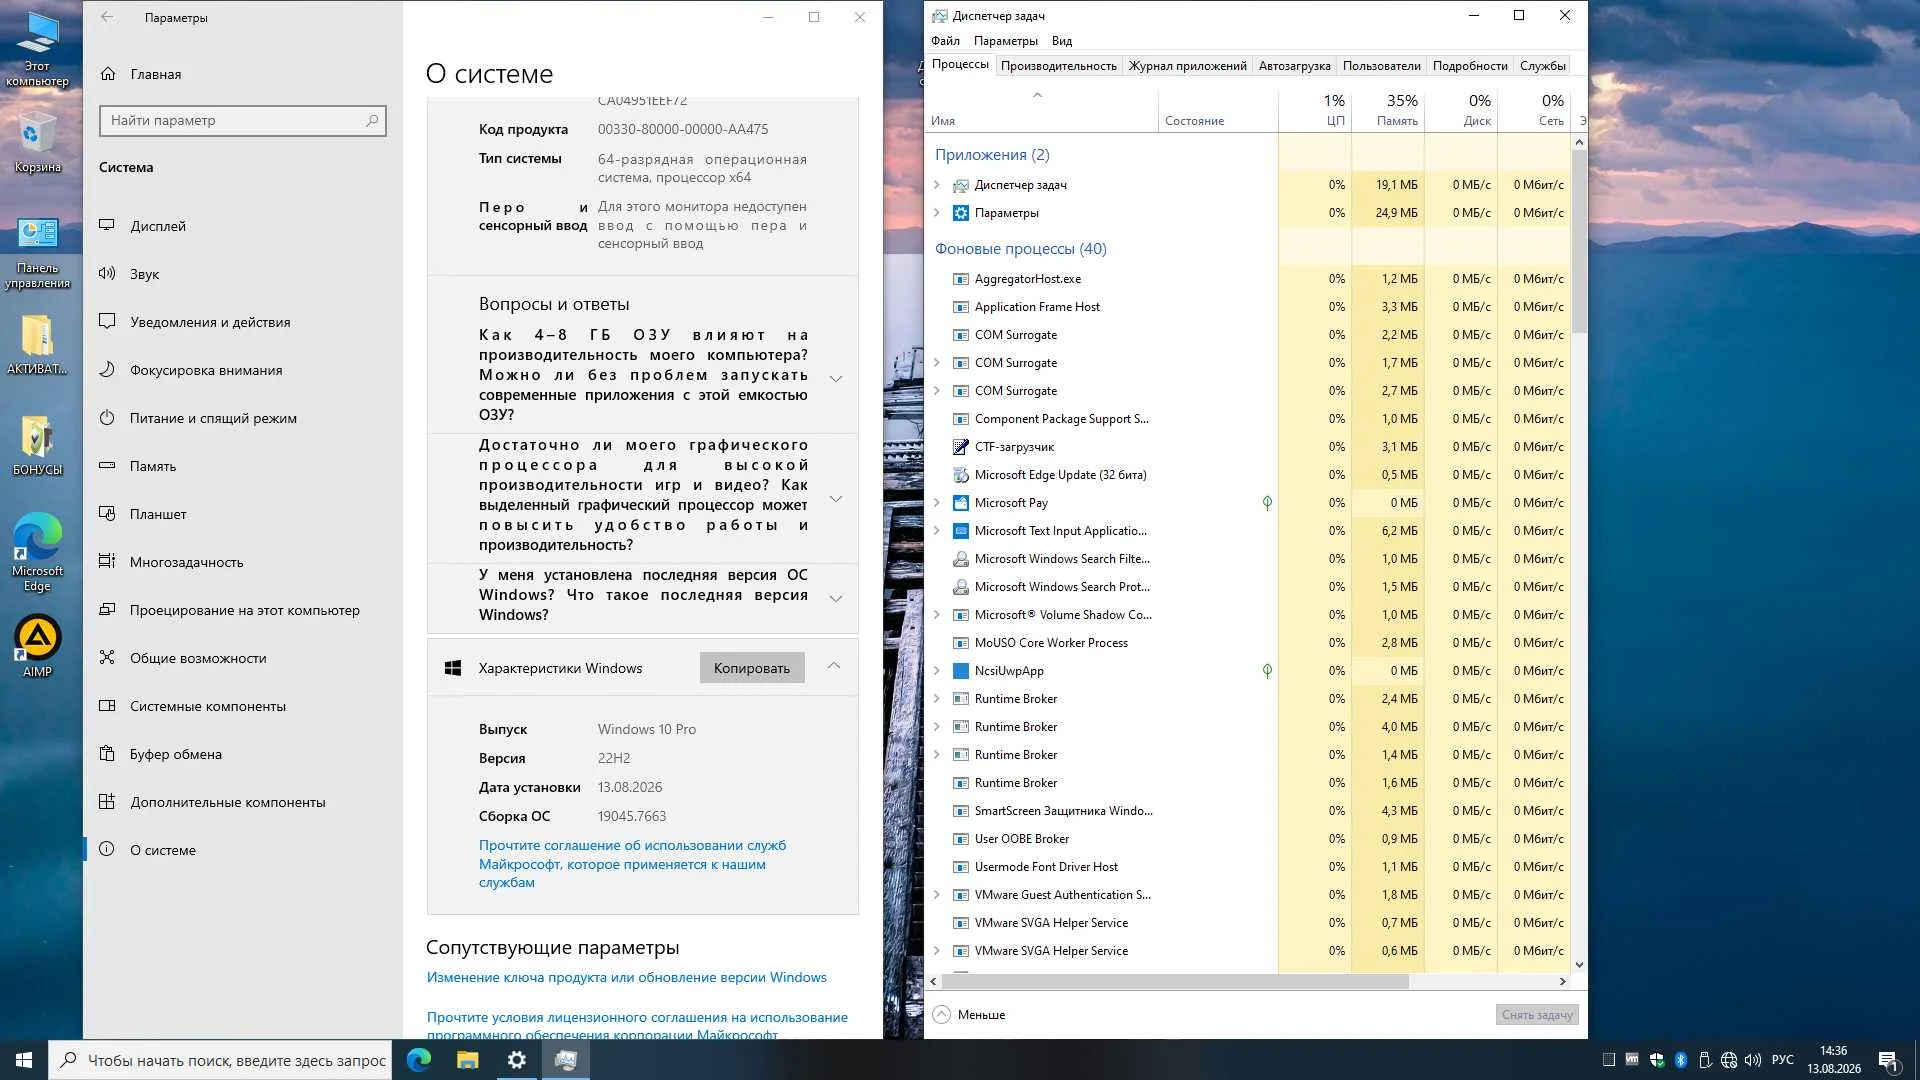Open the volume icon in the system tray
The width and height of the screenshot is (1920, 1080).
click(1753, 1060)
